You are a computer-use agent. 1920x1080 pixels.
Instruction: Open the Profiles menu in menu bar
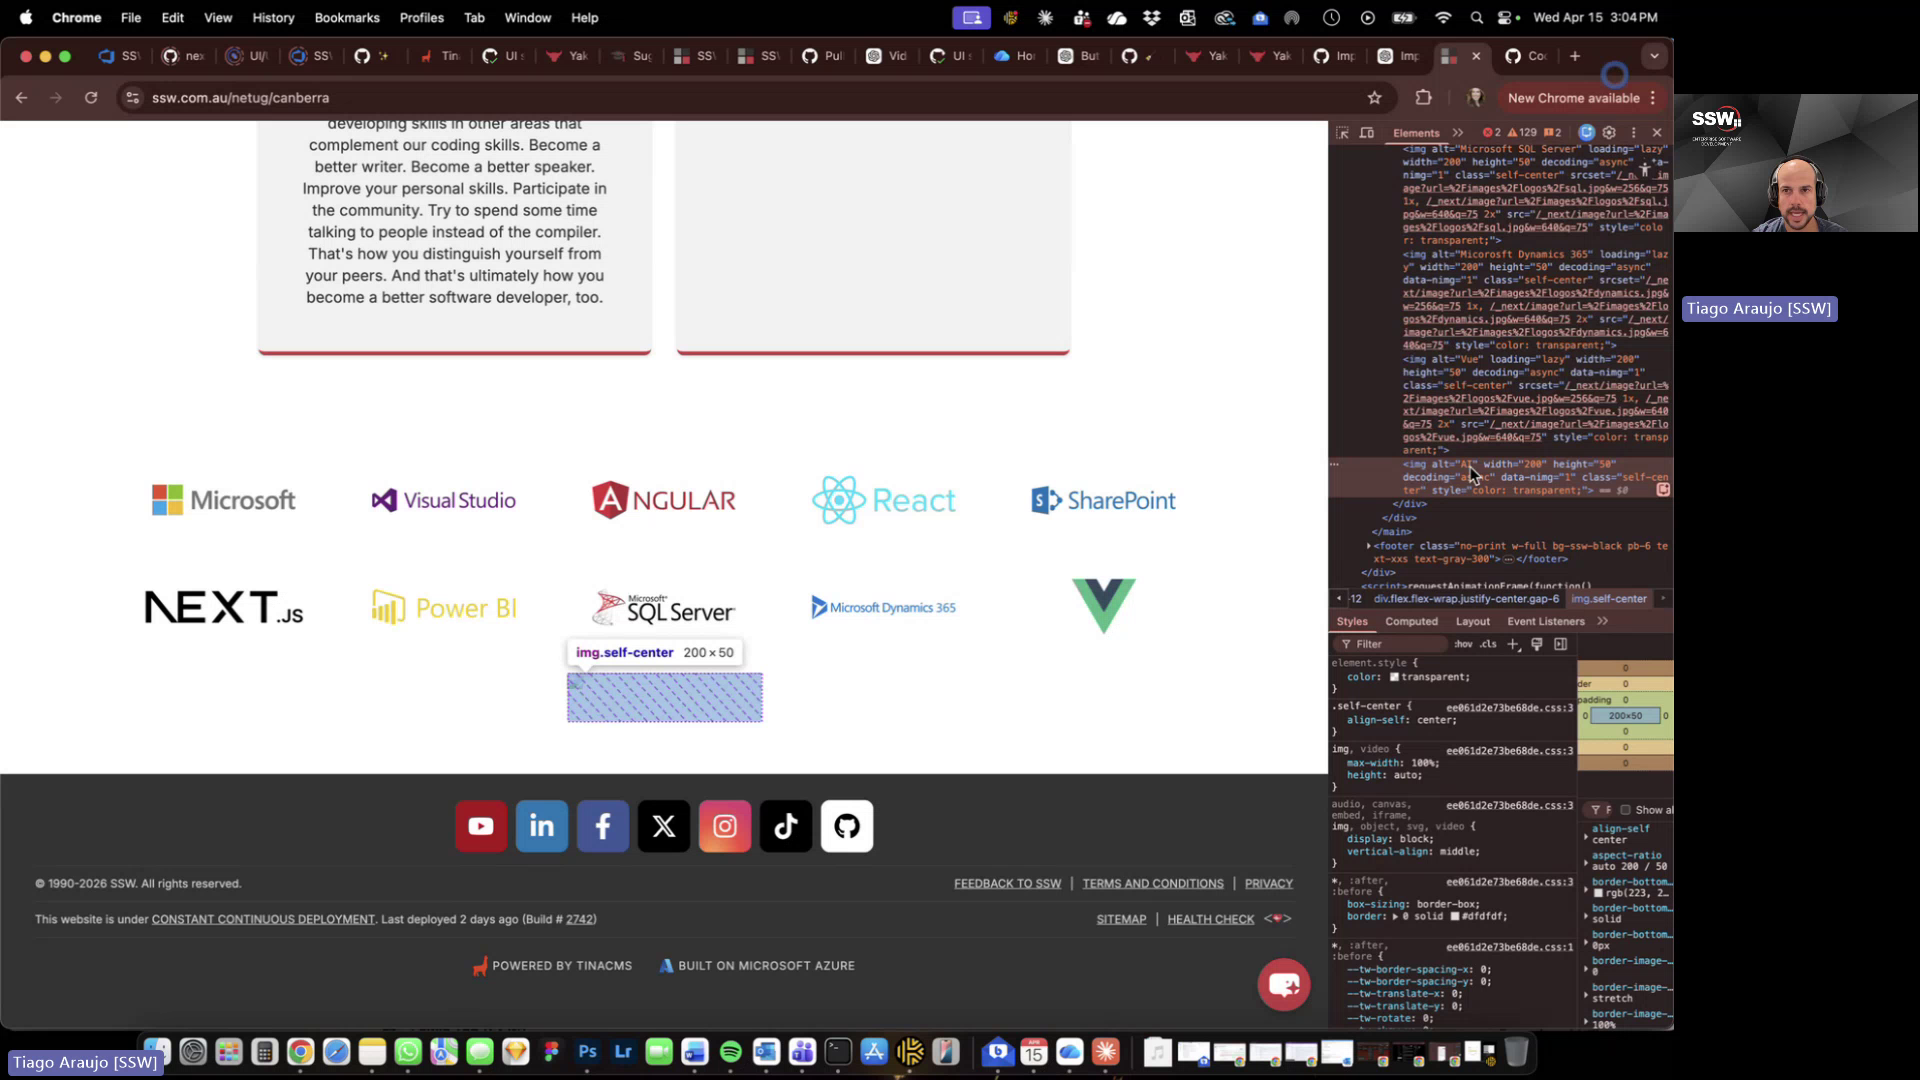[x=421, y=18]
